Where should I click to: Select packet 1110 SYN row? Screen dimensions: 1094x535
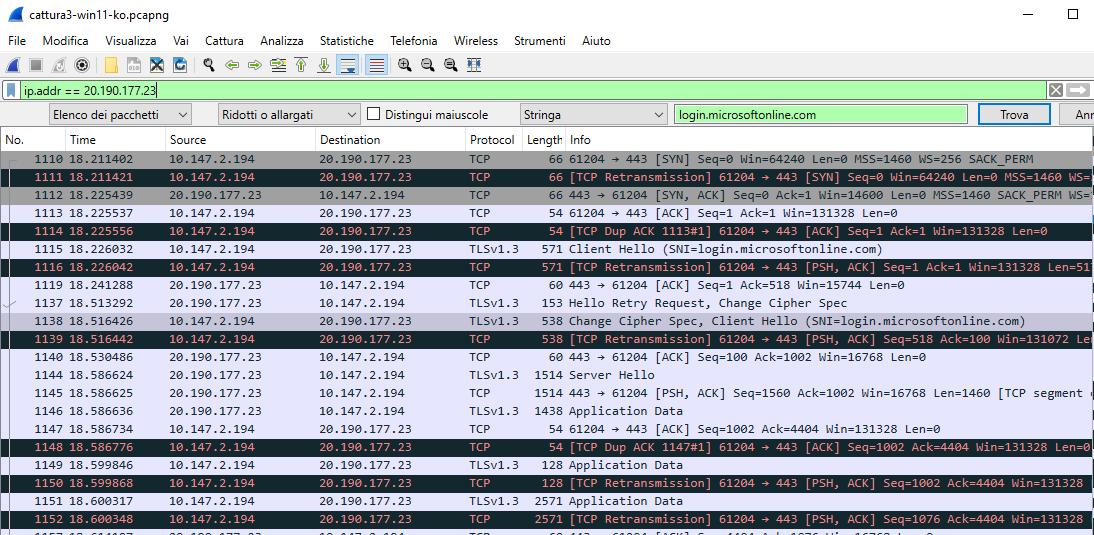[547, 159]
